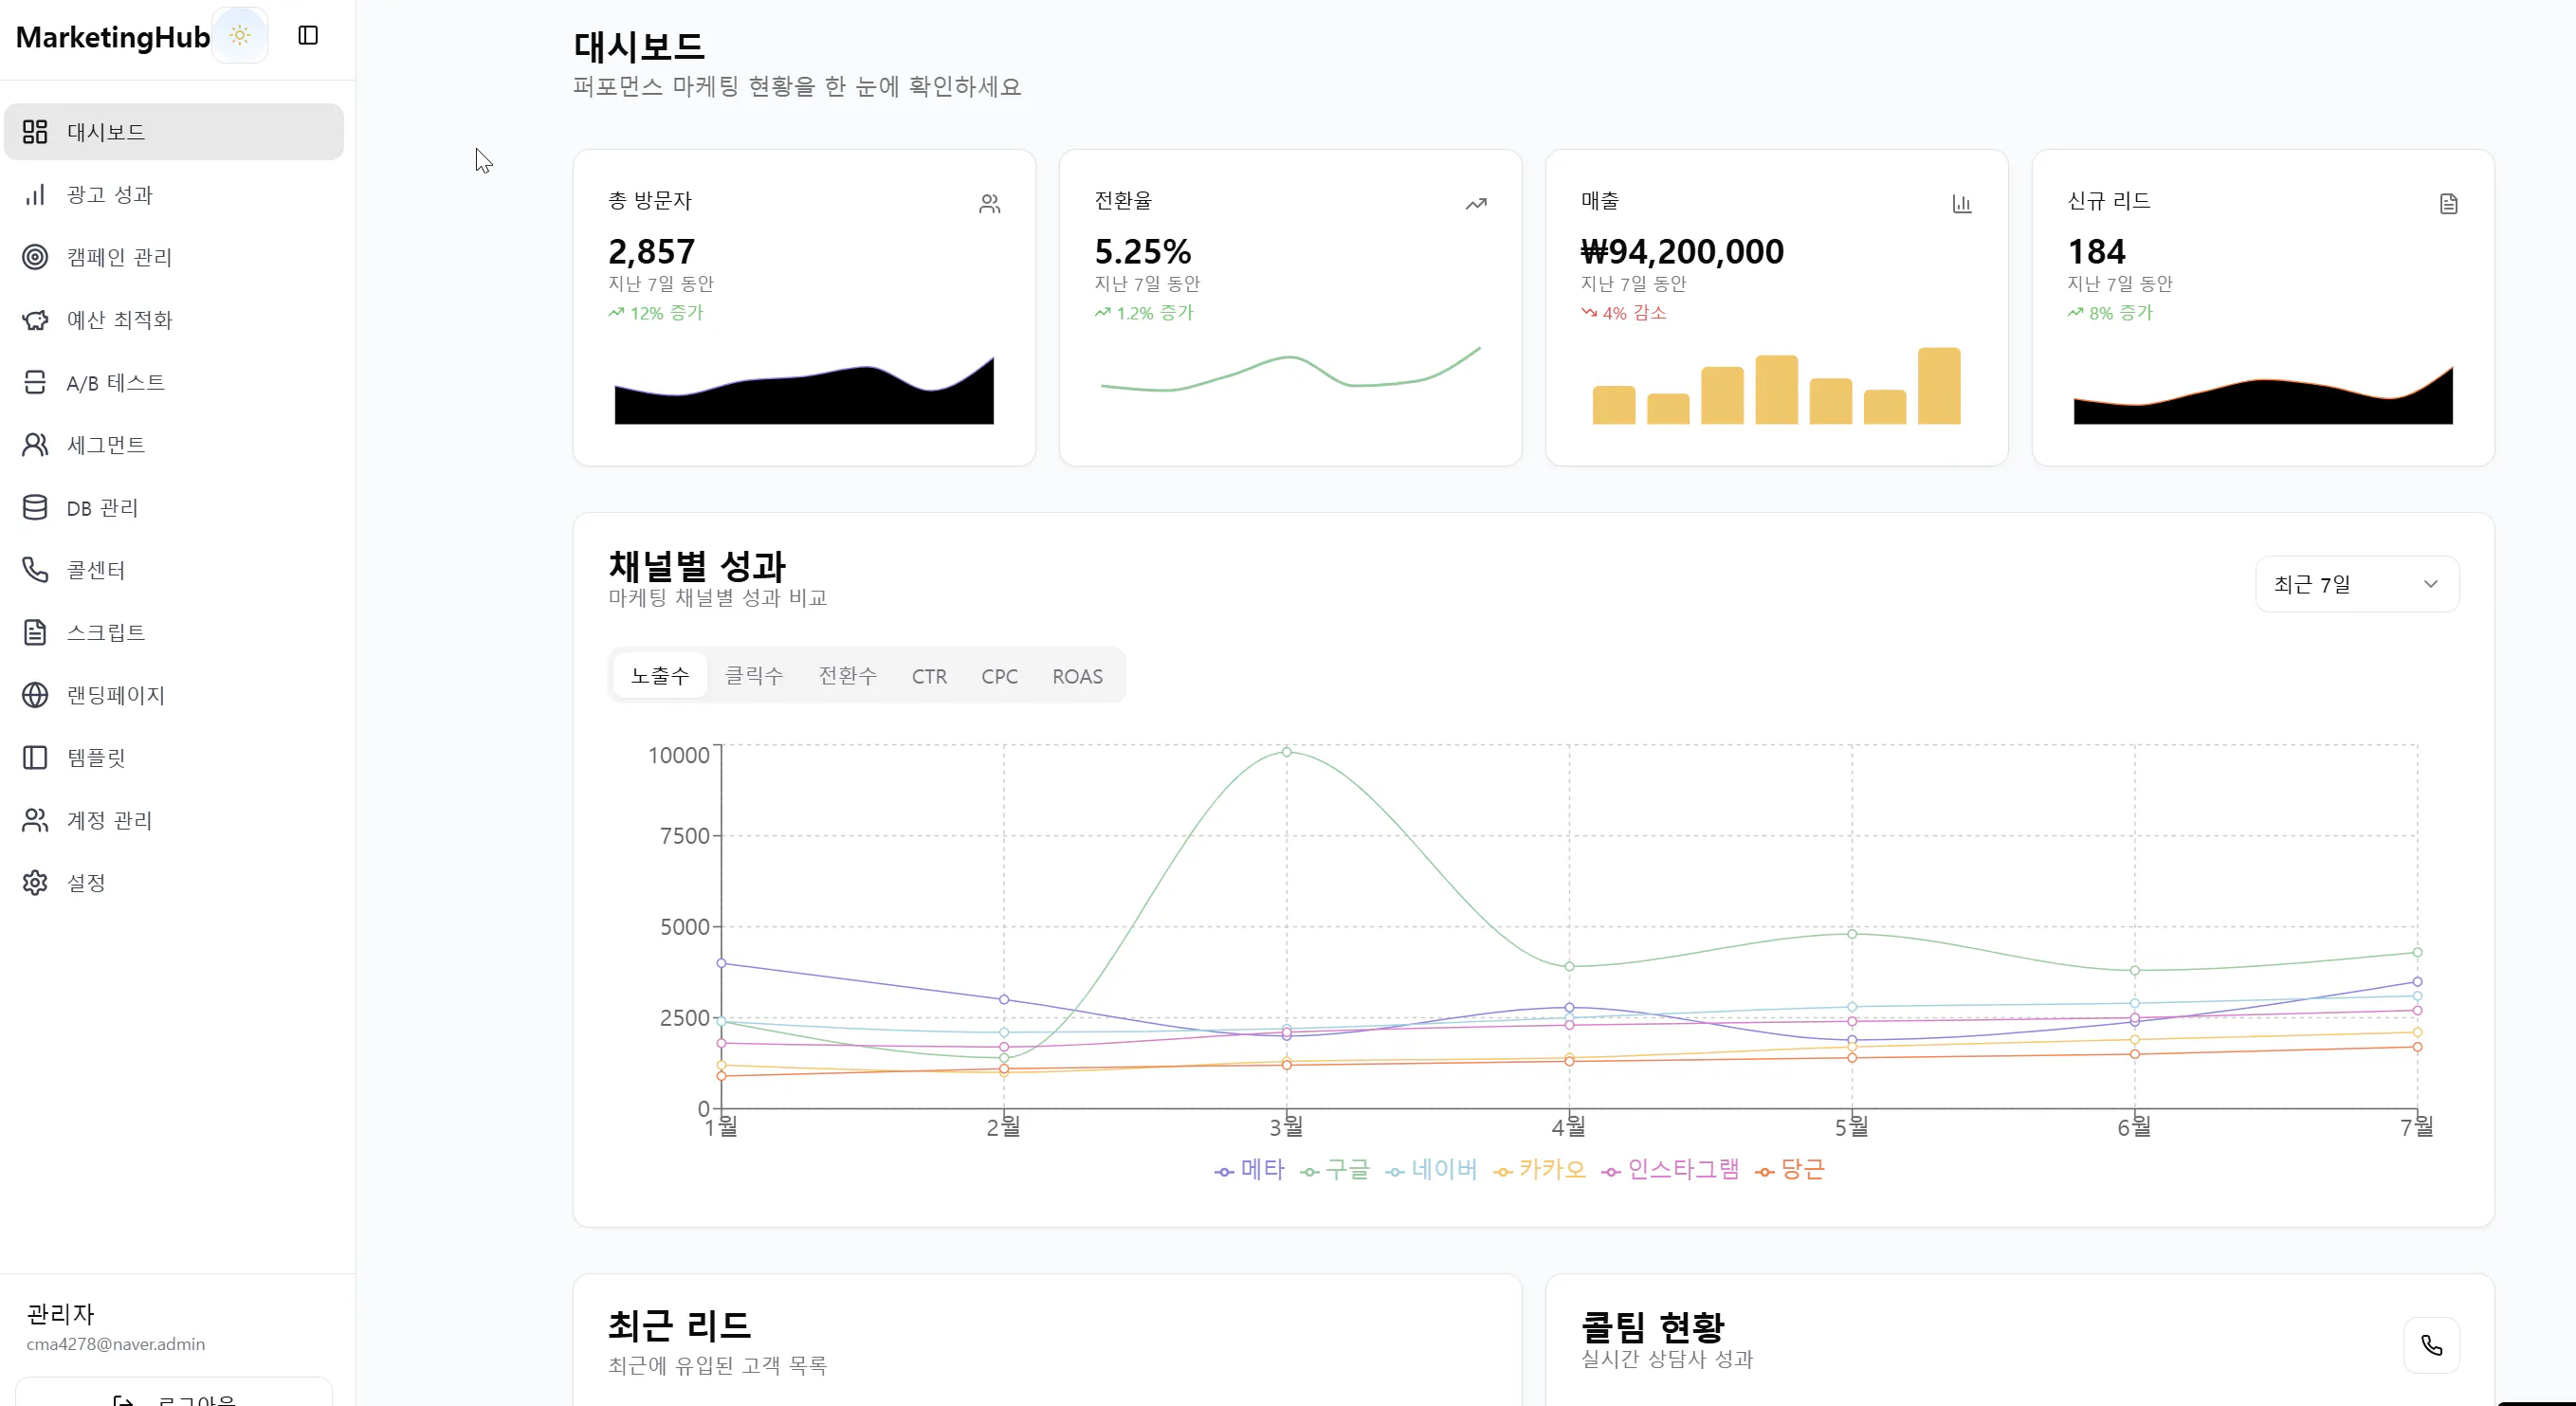Viewport: 2576px width, 1406px height.
Task: Click the ₩94,200,000 revenue value
Action: [x=1682, y=251]
